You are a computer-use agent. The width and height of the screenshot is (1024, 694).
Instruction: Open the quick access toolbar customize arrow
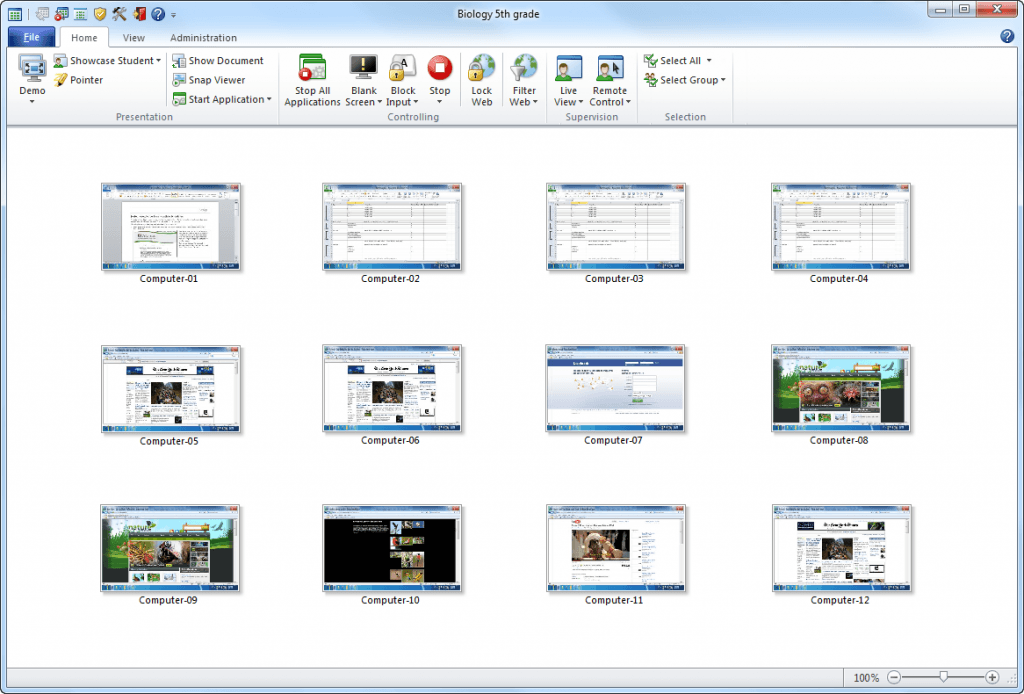click(173, 15)
